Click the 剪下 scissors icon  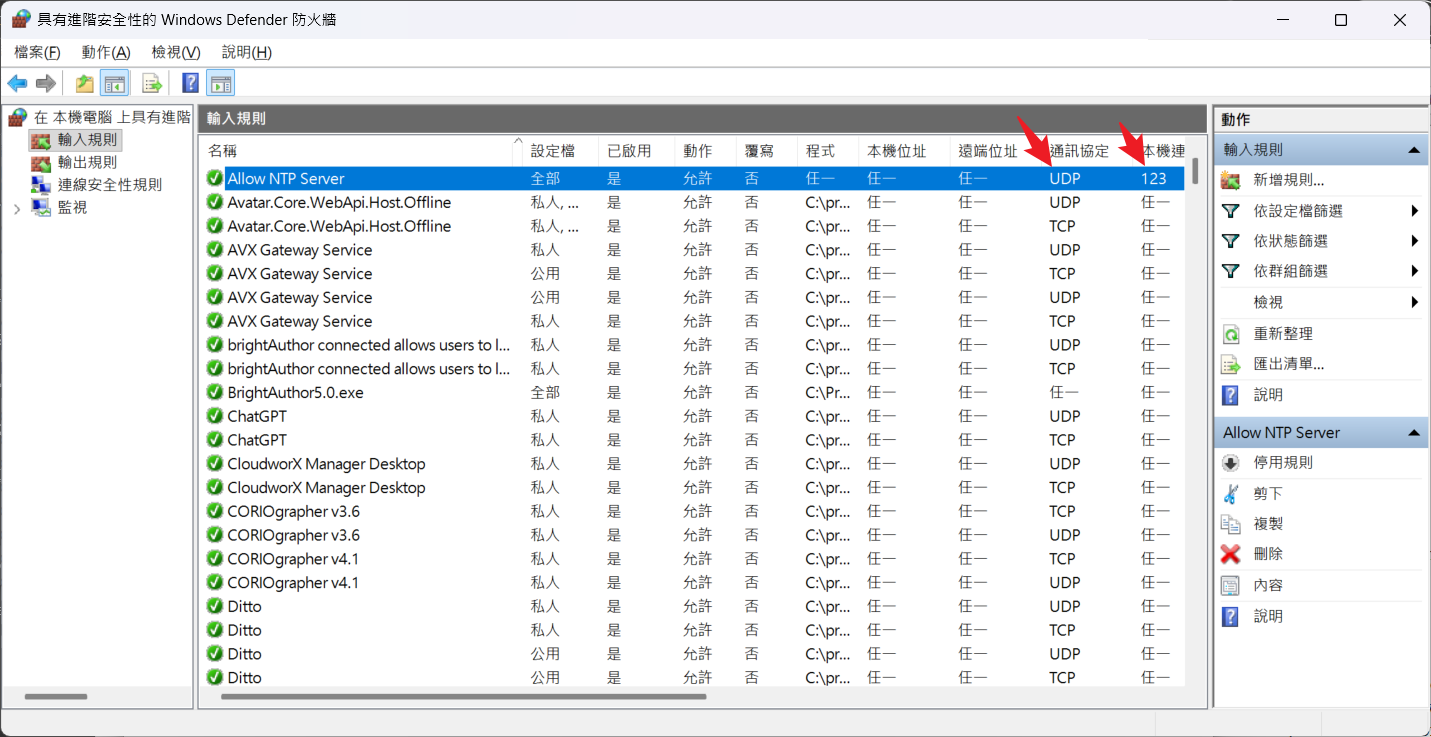(x=1231, y=494)
